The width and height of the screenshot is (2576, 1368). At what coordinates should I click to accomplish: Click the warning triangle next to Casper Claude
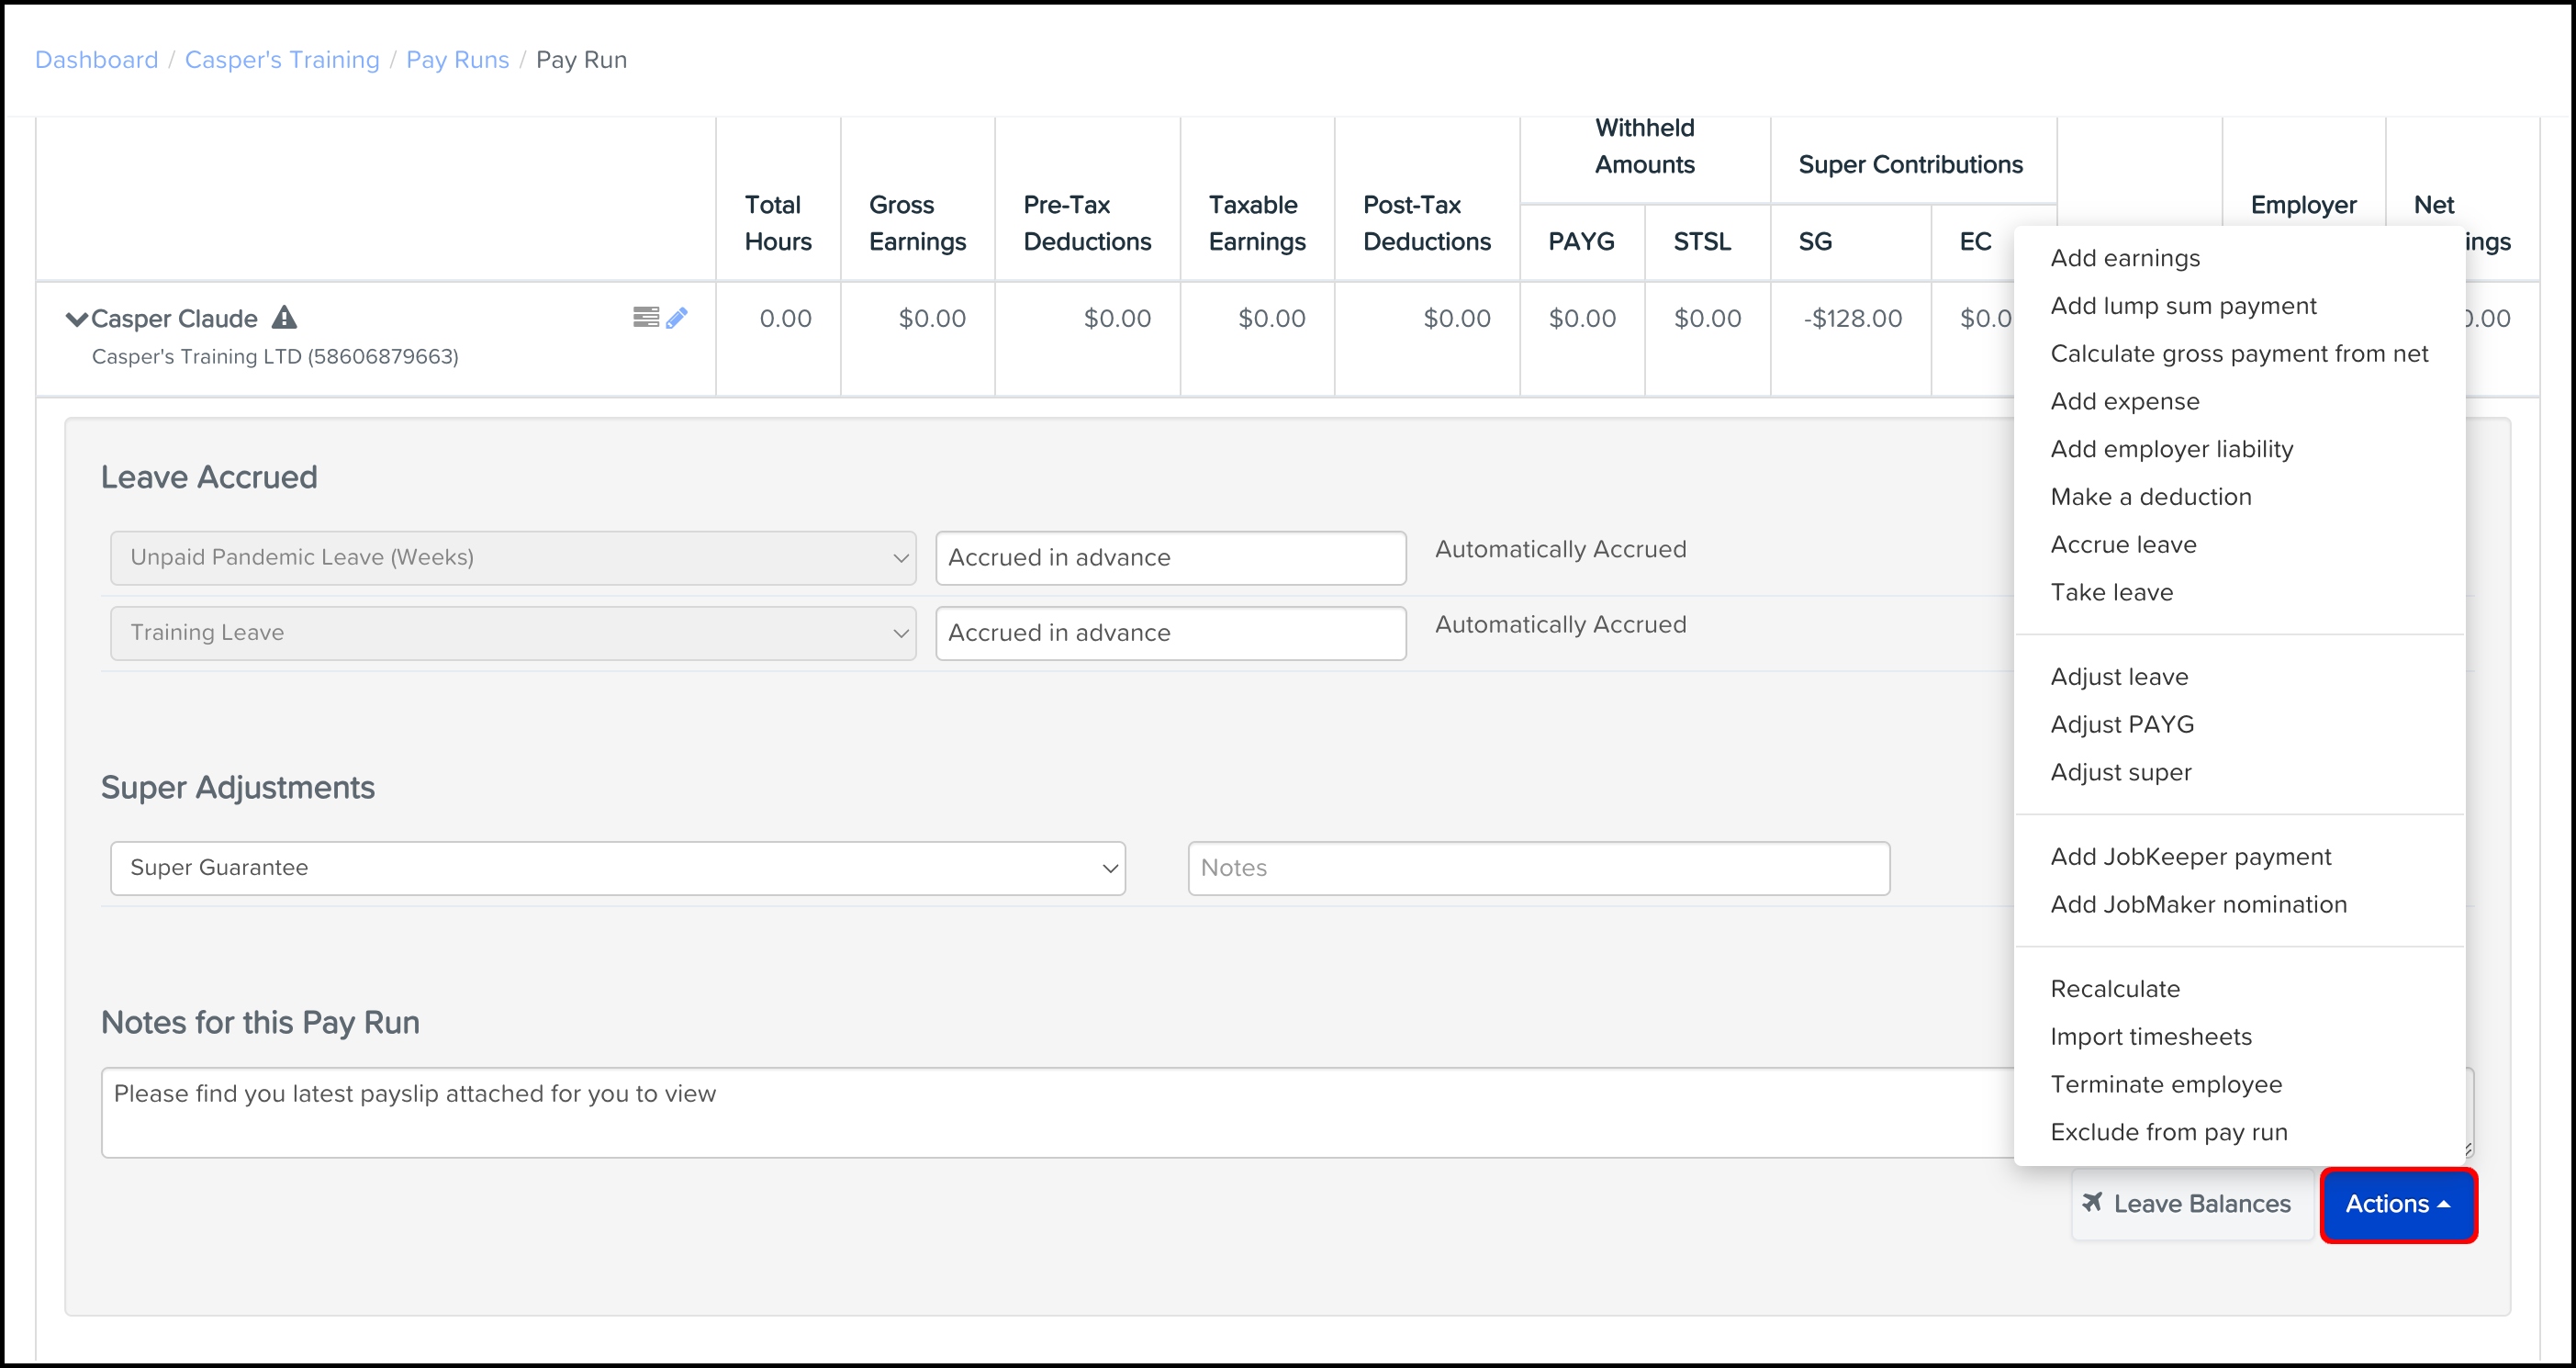284,318
